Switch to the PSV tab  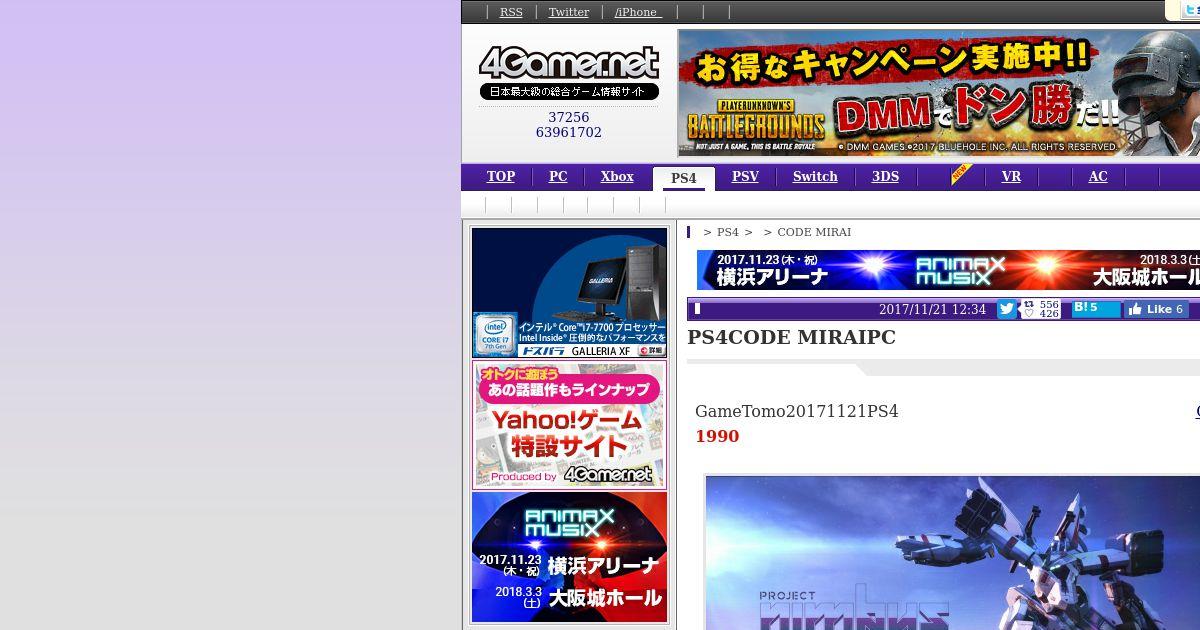pyautogui.click(x=745, y=176)
